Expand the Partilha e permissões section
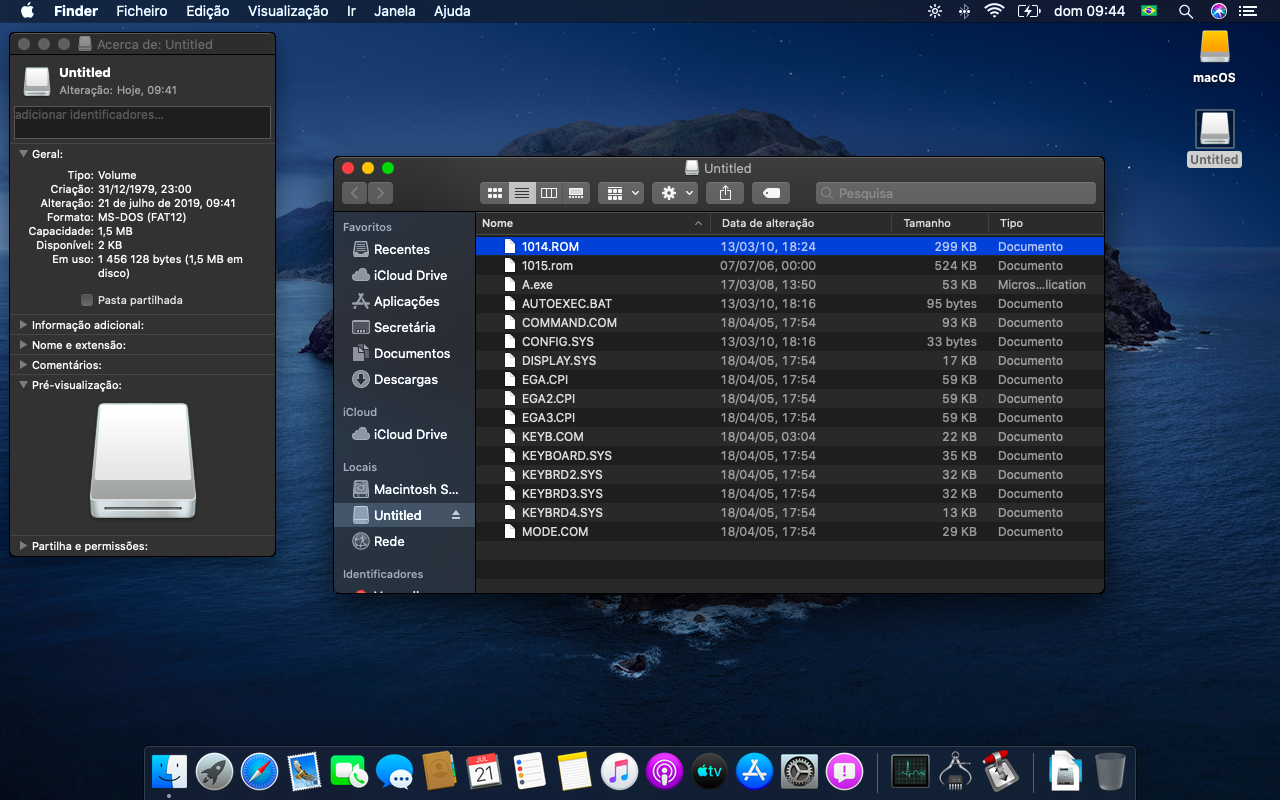This screenshot has width=1280, height=800. [x=23, y=546]
